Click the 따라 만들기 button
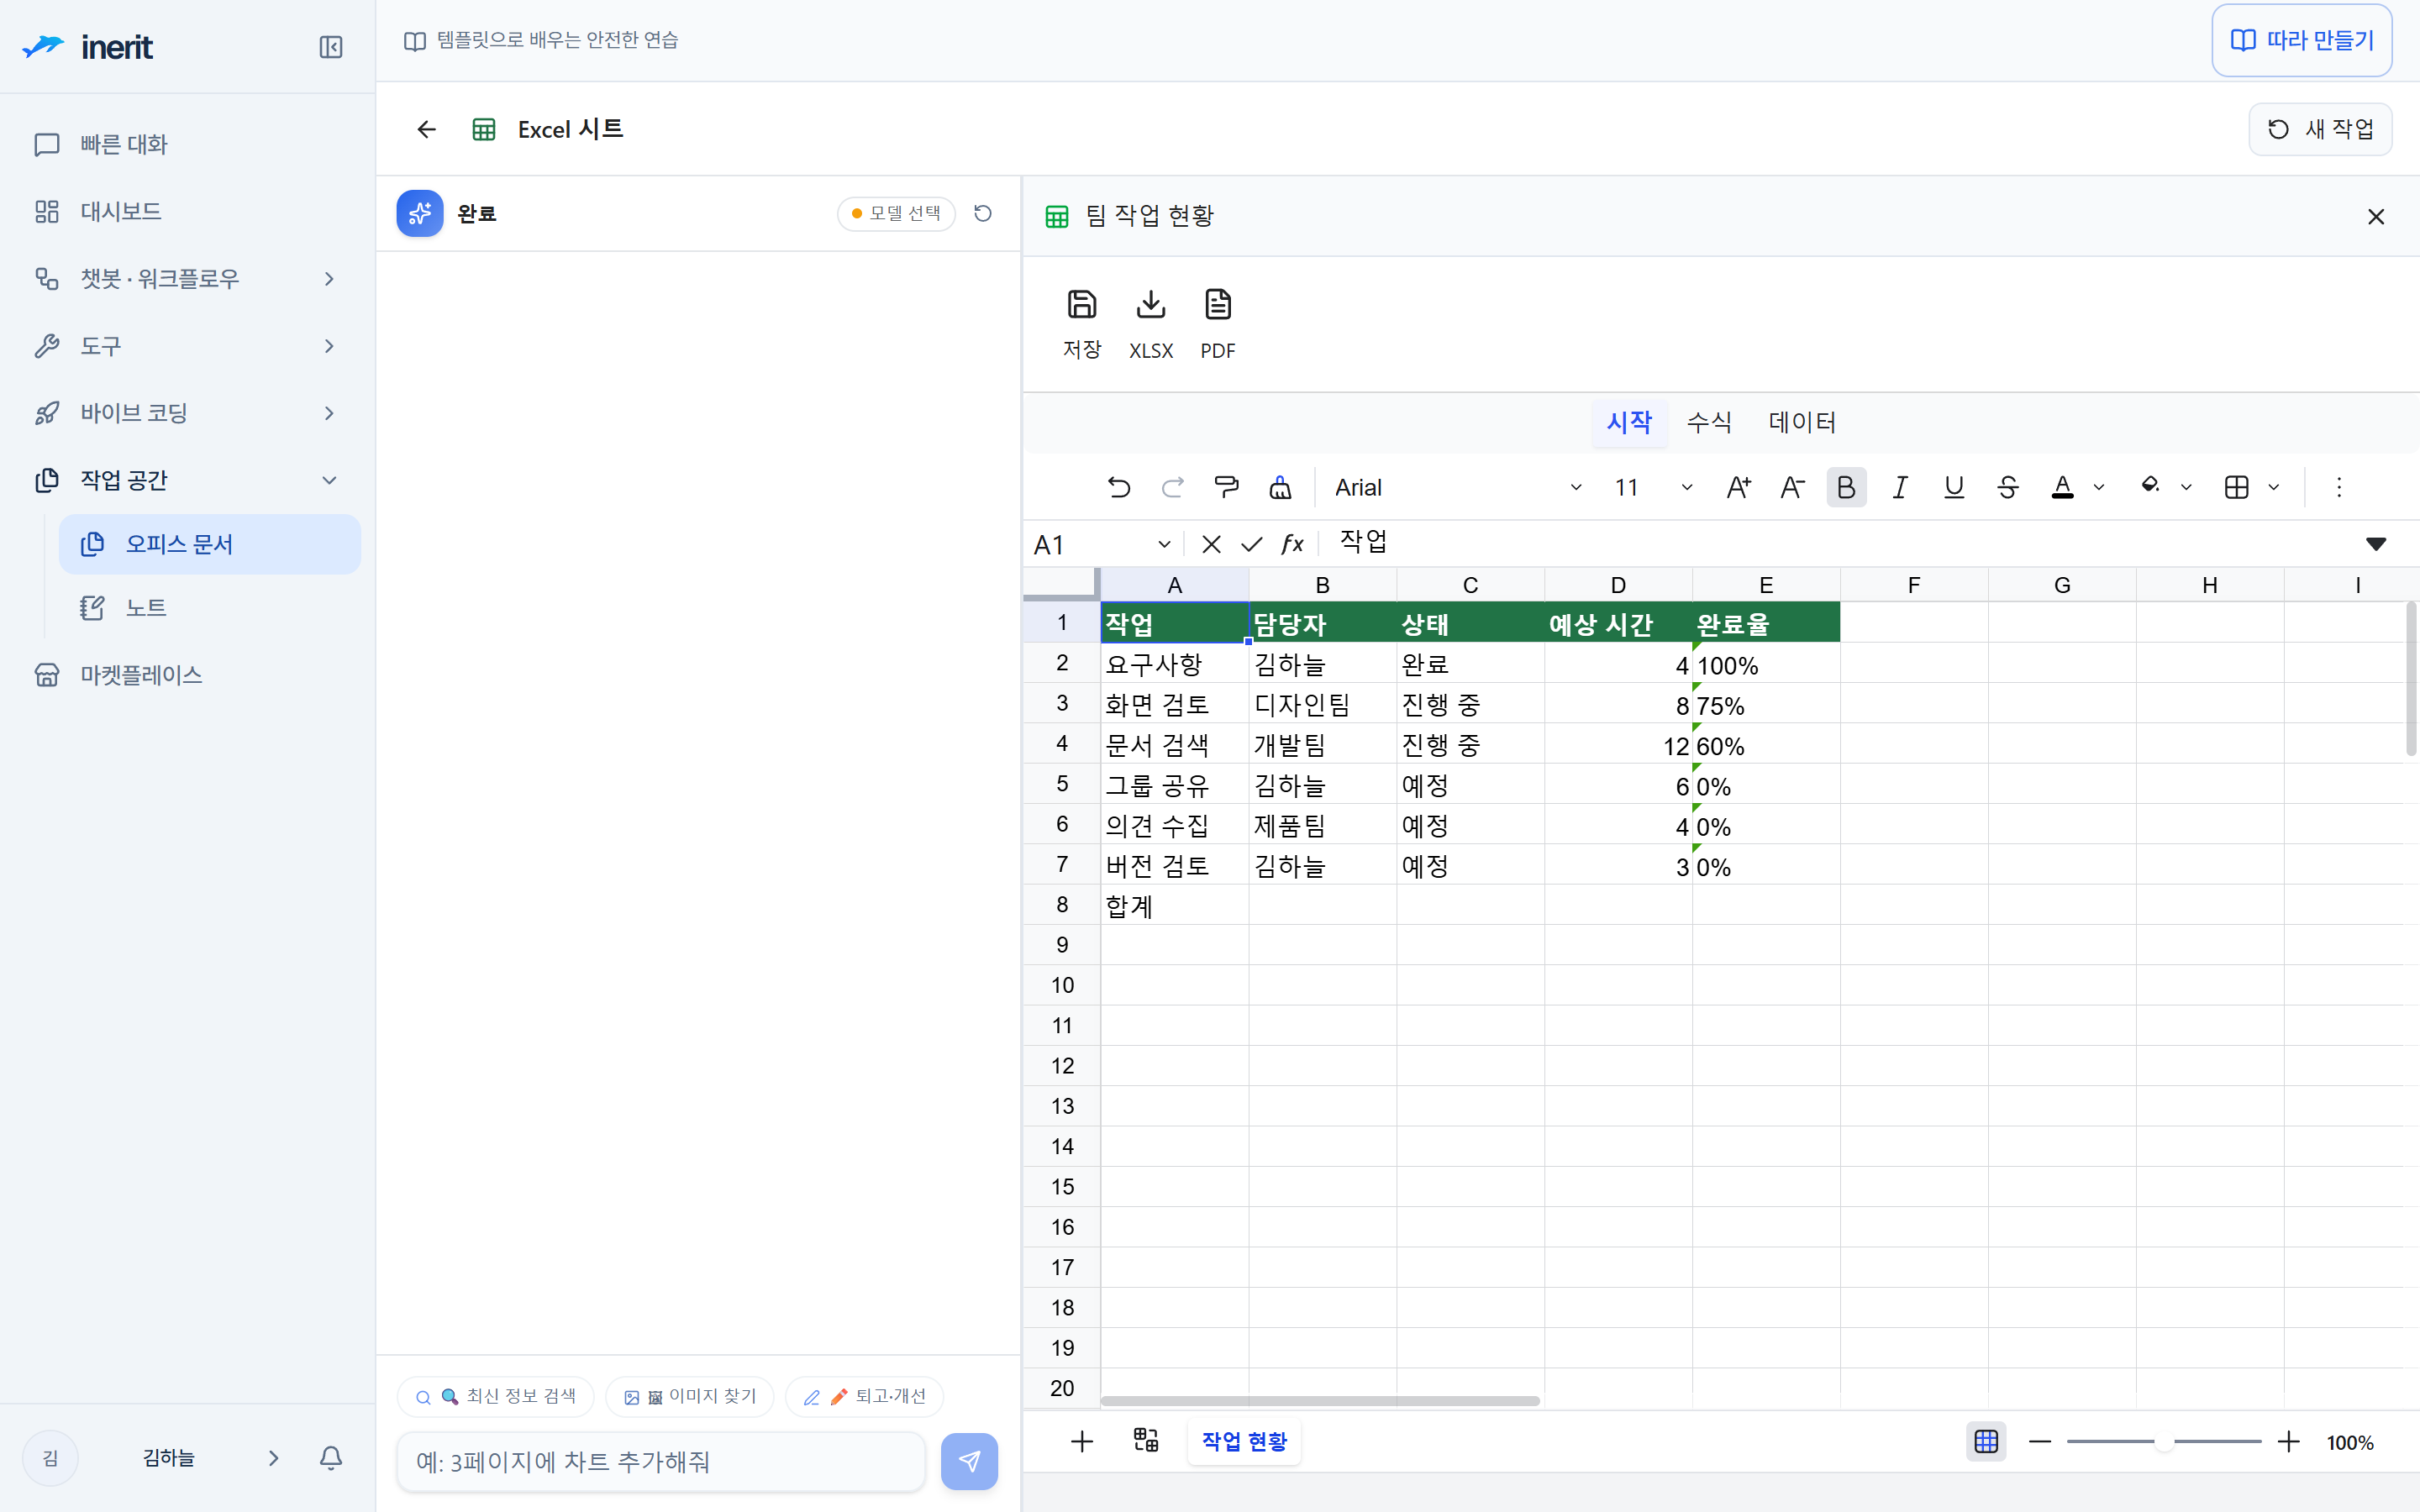This screenshot has width=2420, height=1512. [2302, 40]
